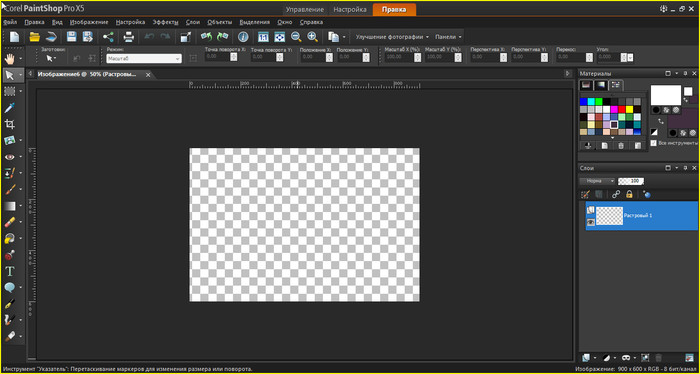Select the Pick pointer tool

pyautogui.click(x=9, y=75)
